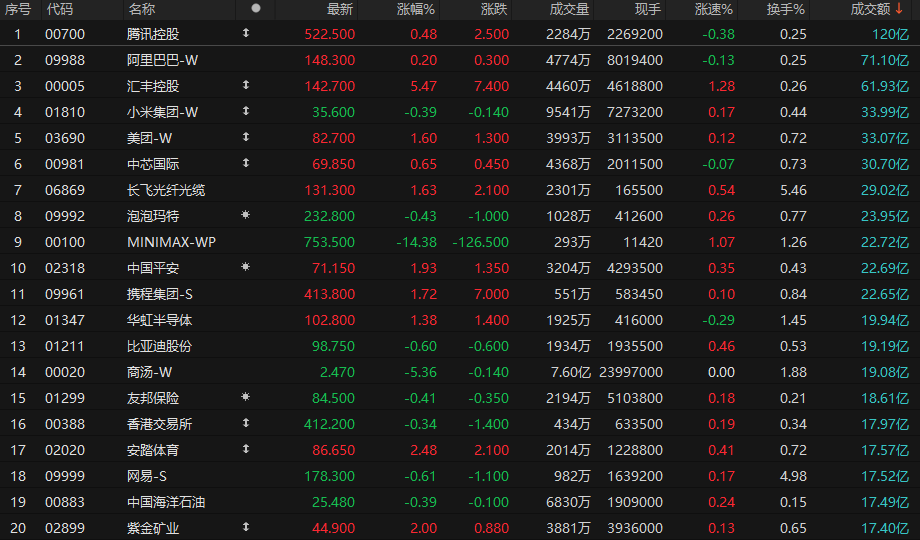Select the 腾讯控股 stock name
This screenshot has height=540, width=920.
click(153, 34)
